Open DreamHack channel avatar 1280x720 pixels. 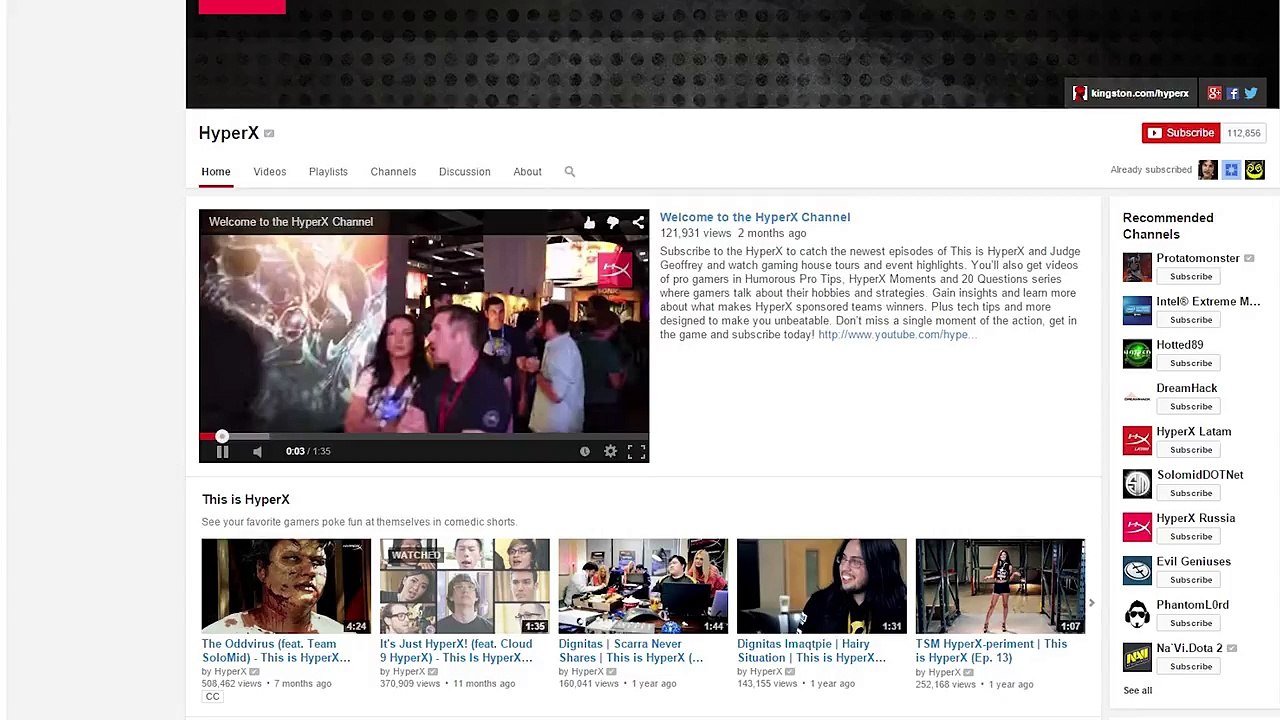[1137, 397]
